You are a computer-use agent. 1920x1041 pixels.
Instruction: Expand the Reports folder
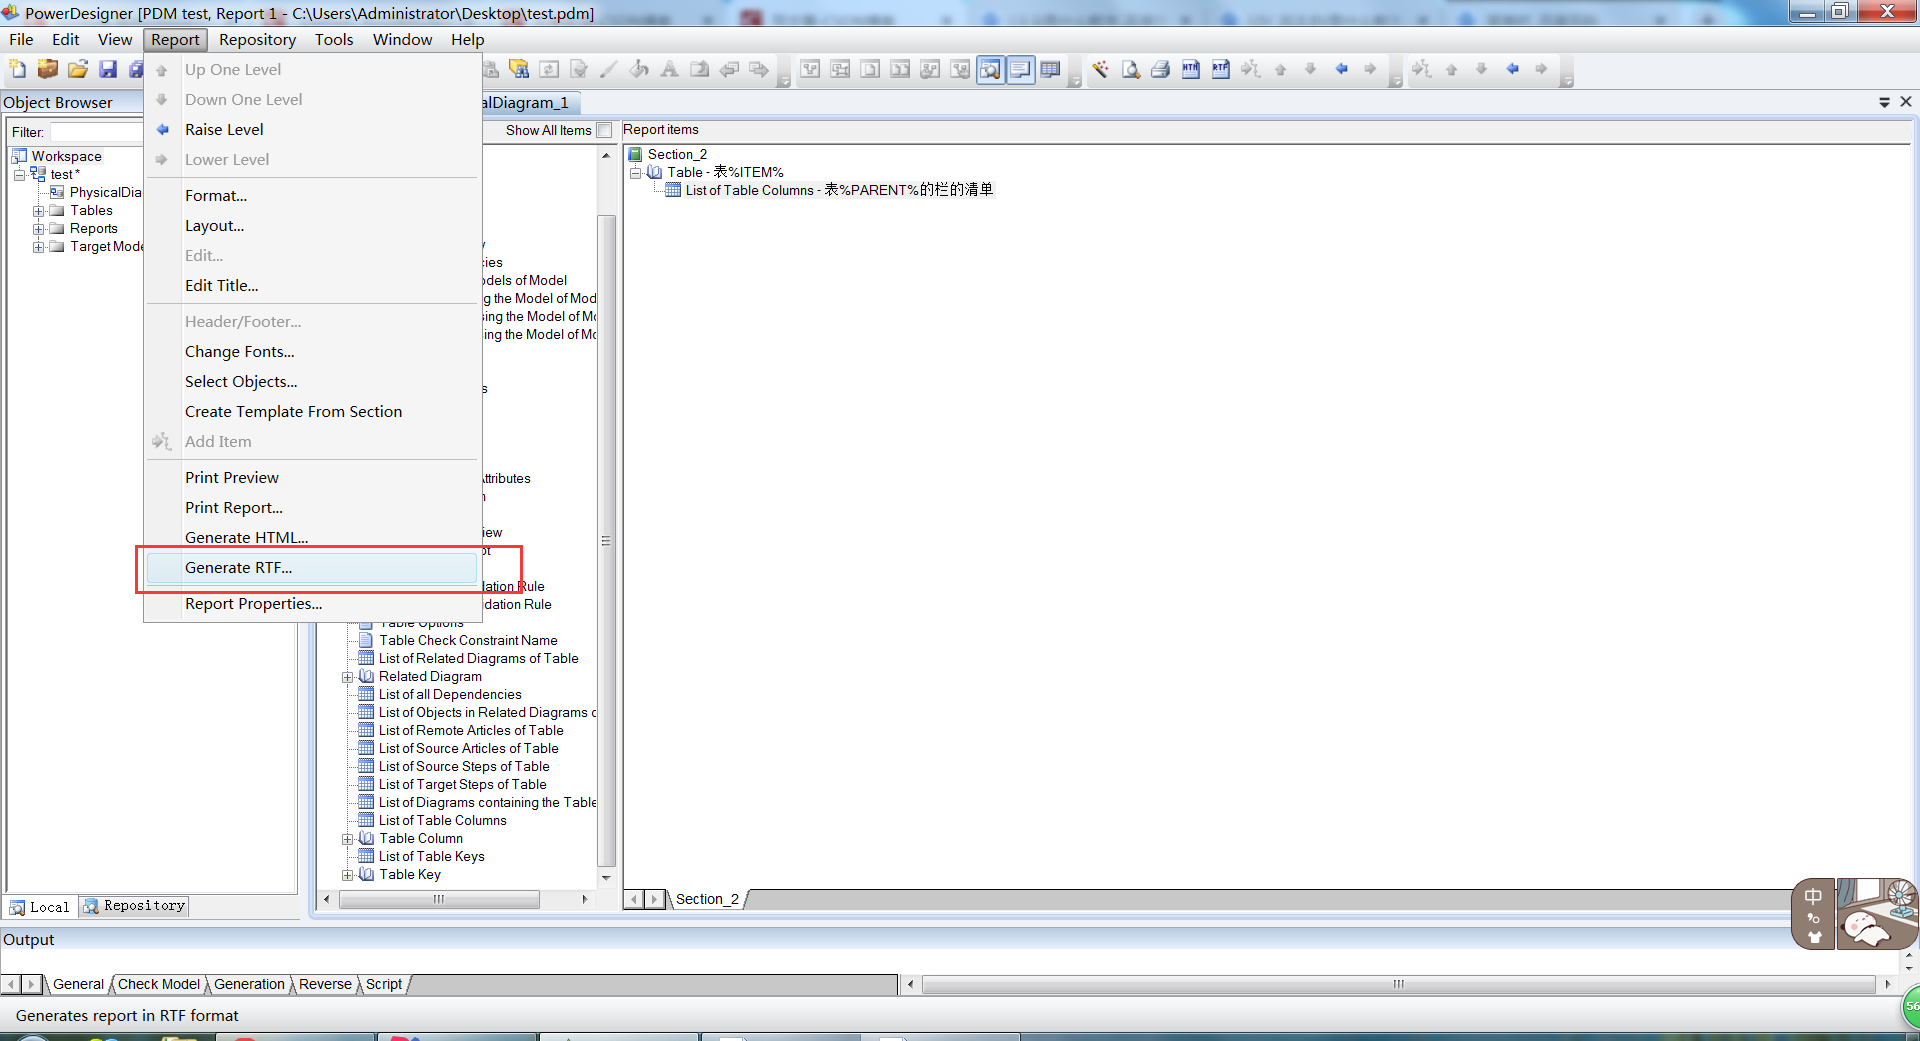38,228
